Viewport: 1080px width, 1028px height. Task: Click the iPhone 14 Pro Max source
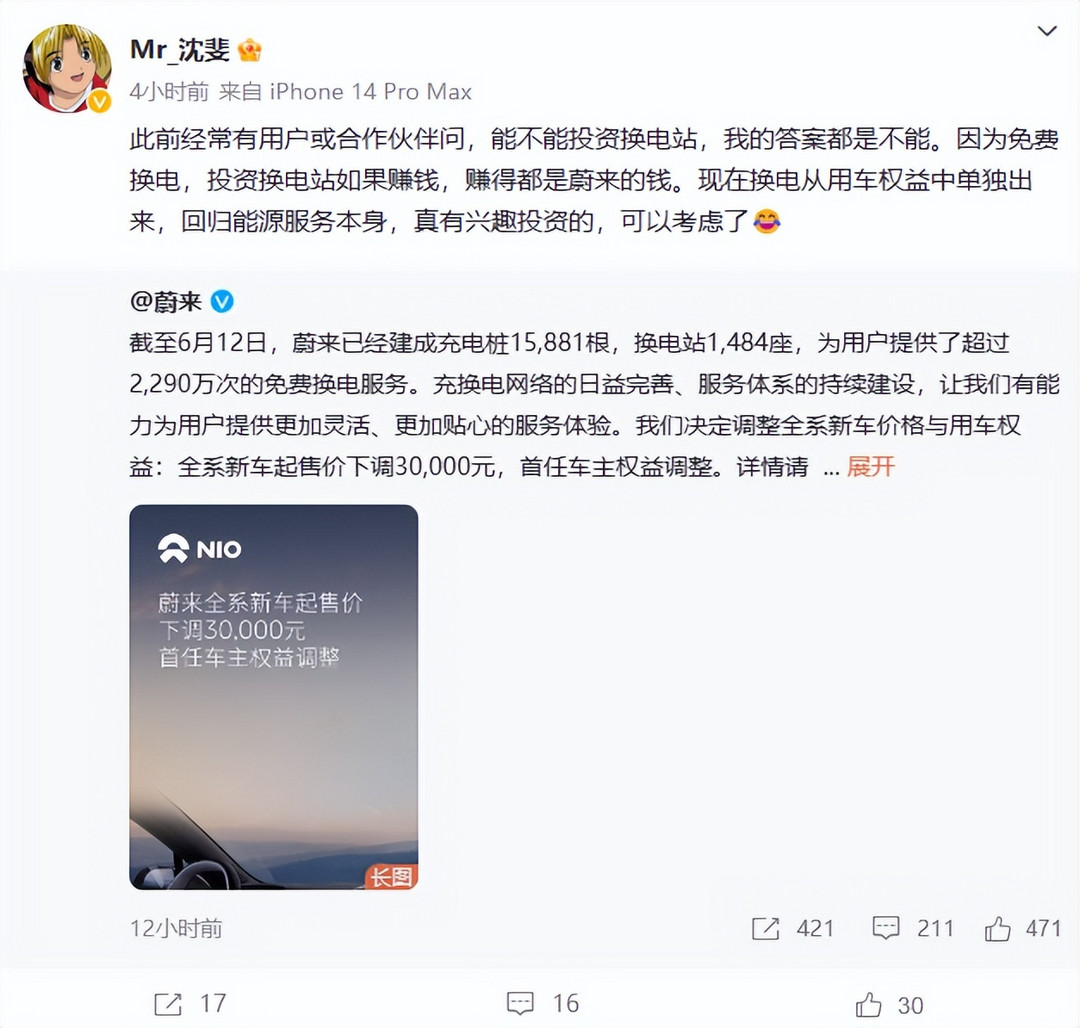coord(371,92)
